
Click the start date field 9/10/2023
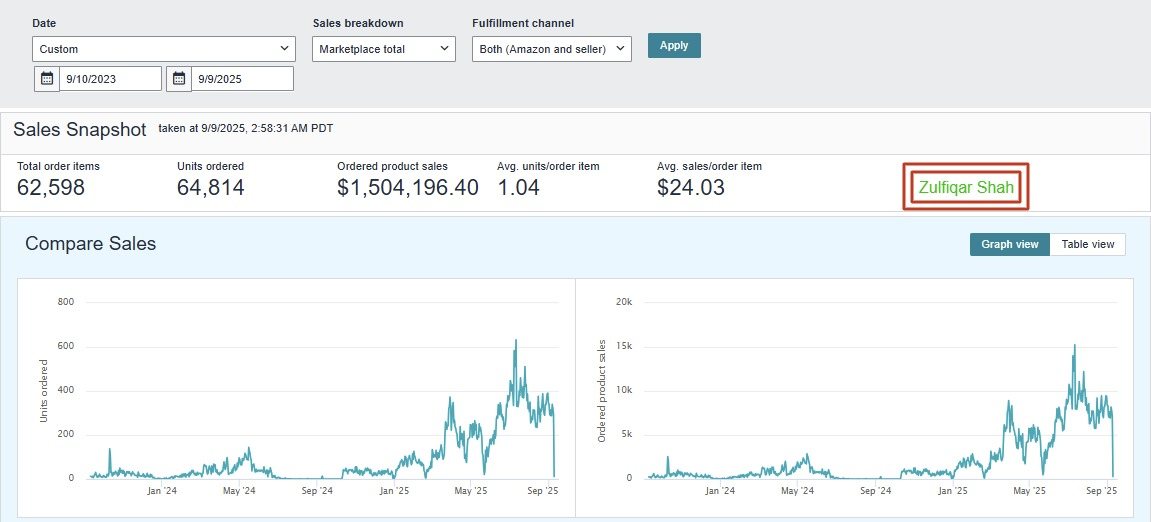[x=110, y=79]
